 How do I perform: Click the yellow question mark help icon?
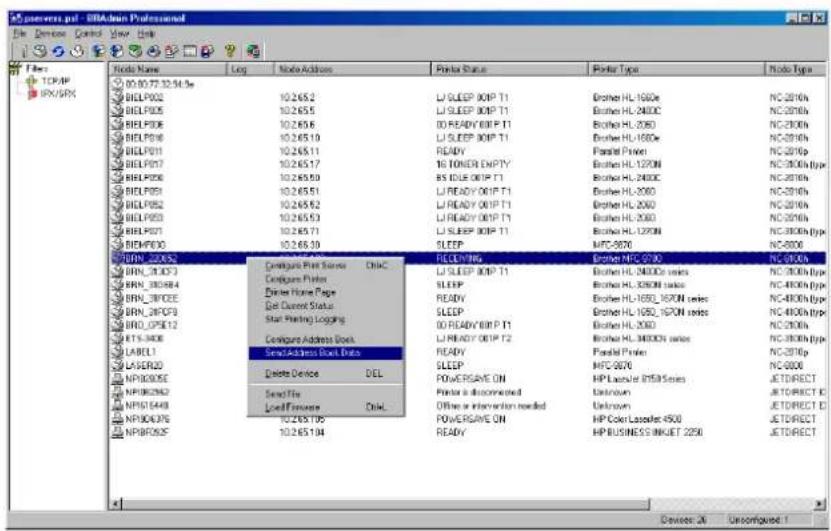click(x=230, y=51)
